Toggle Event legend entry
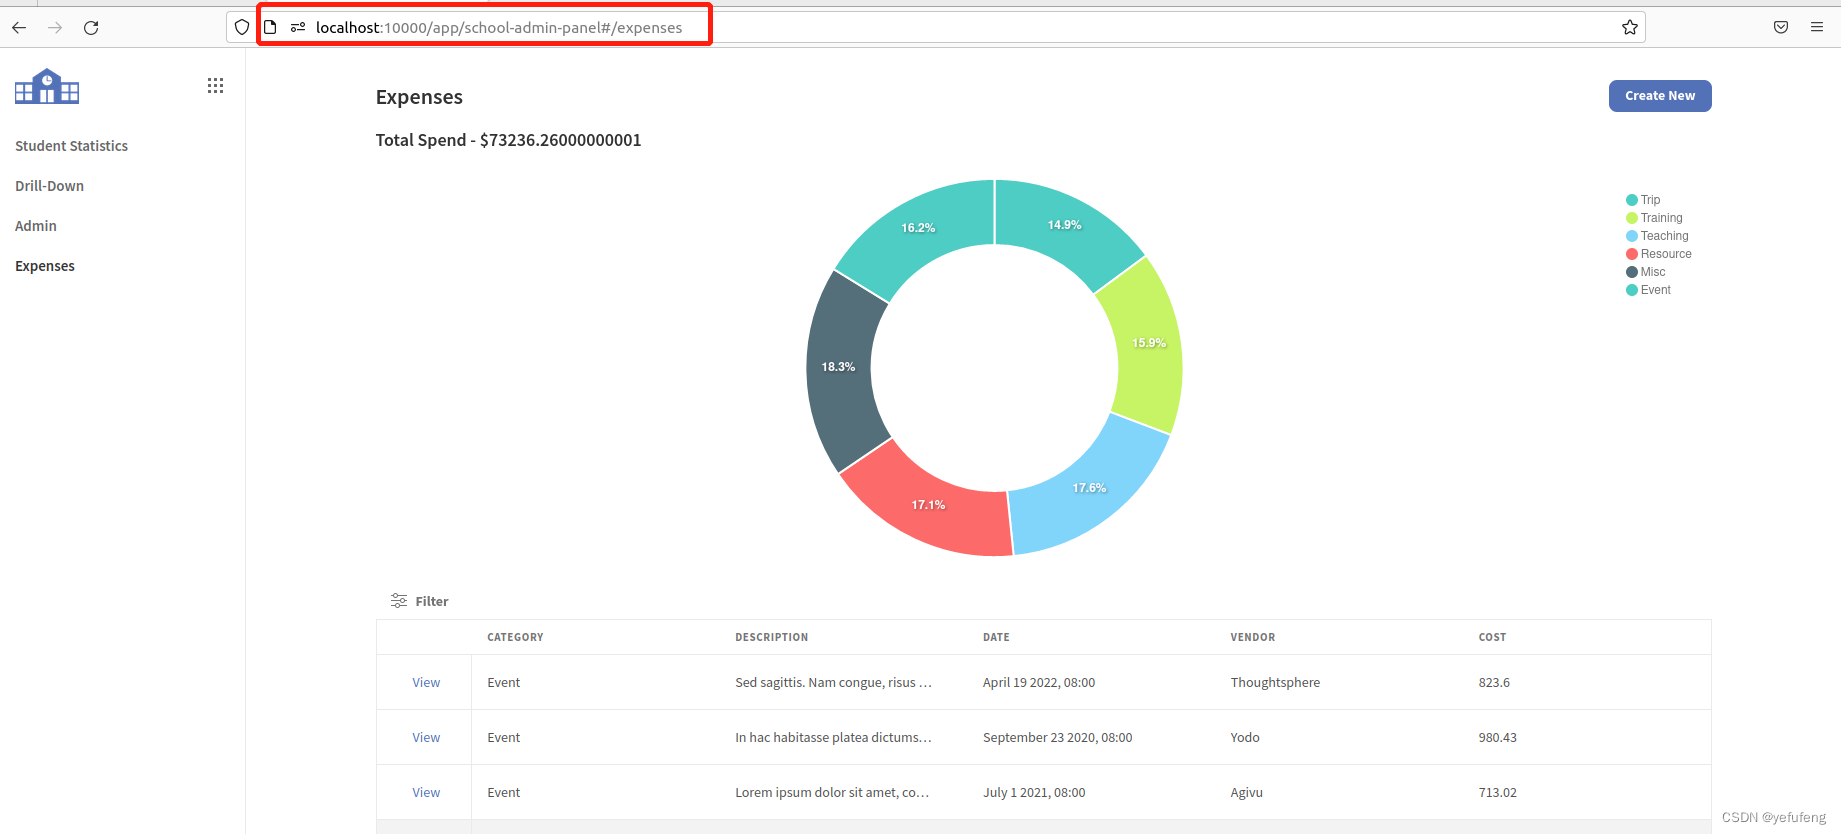The width and height of the screenshot is (1841, 834). pyautogui.click(x=1648, y=290)
